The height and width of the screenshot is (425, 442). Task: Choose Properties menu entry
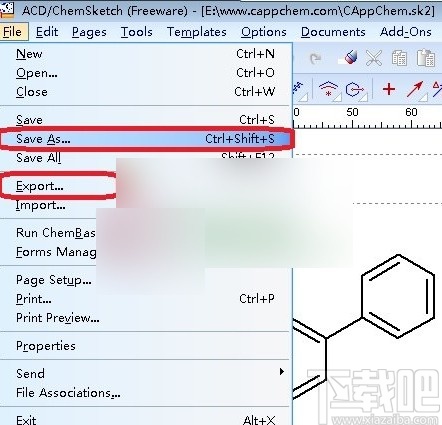click(x=146, y=346)
